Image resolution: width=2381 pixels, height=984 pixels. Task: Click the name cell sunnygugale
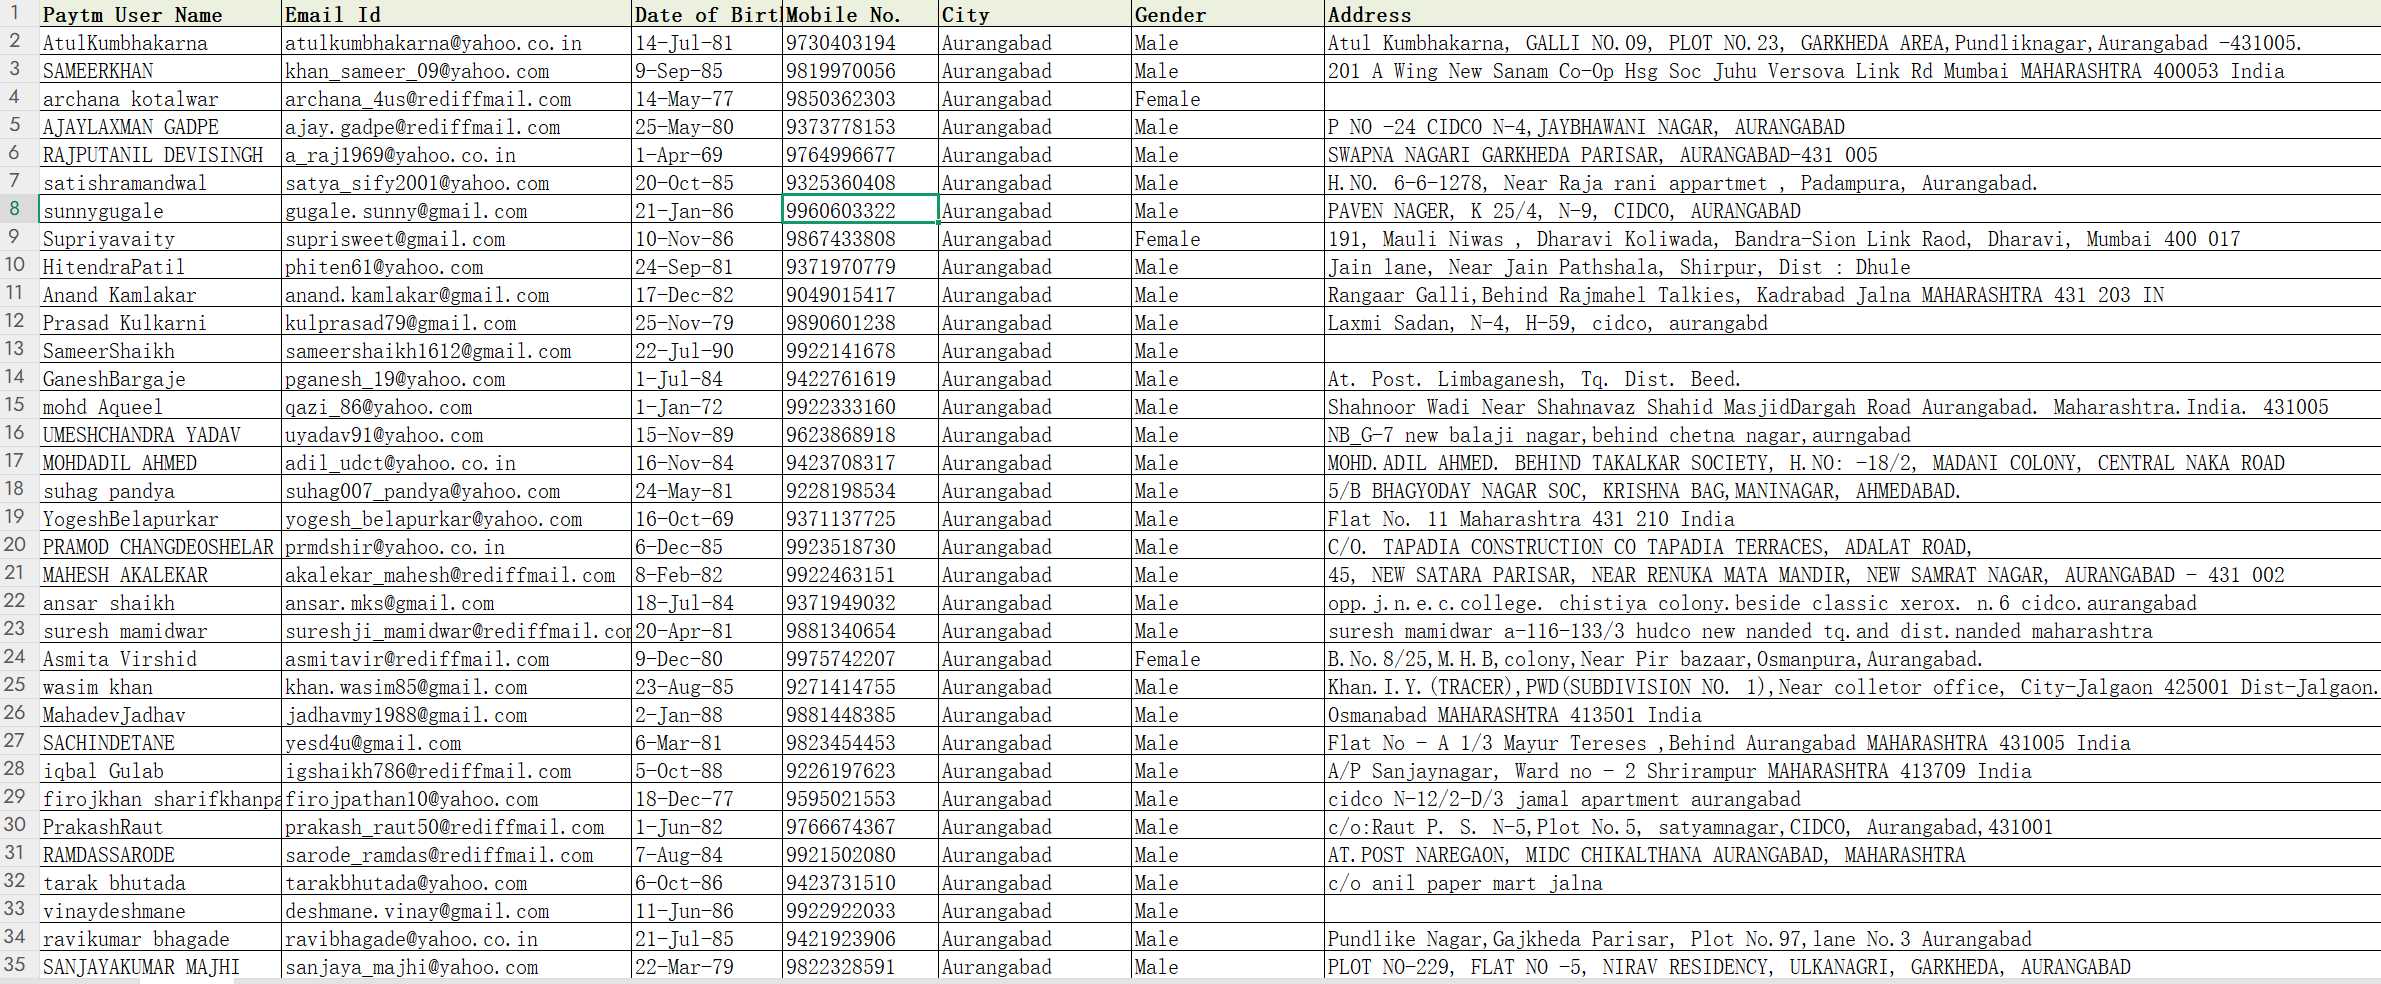[160, 210]
